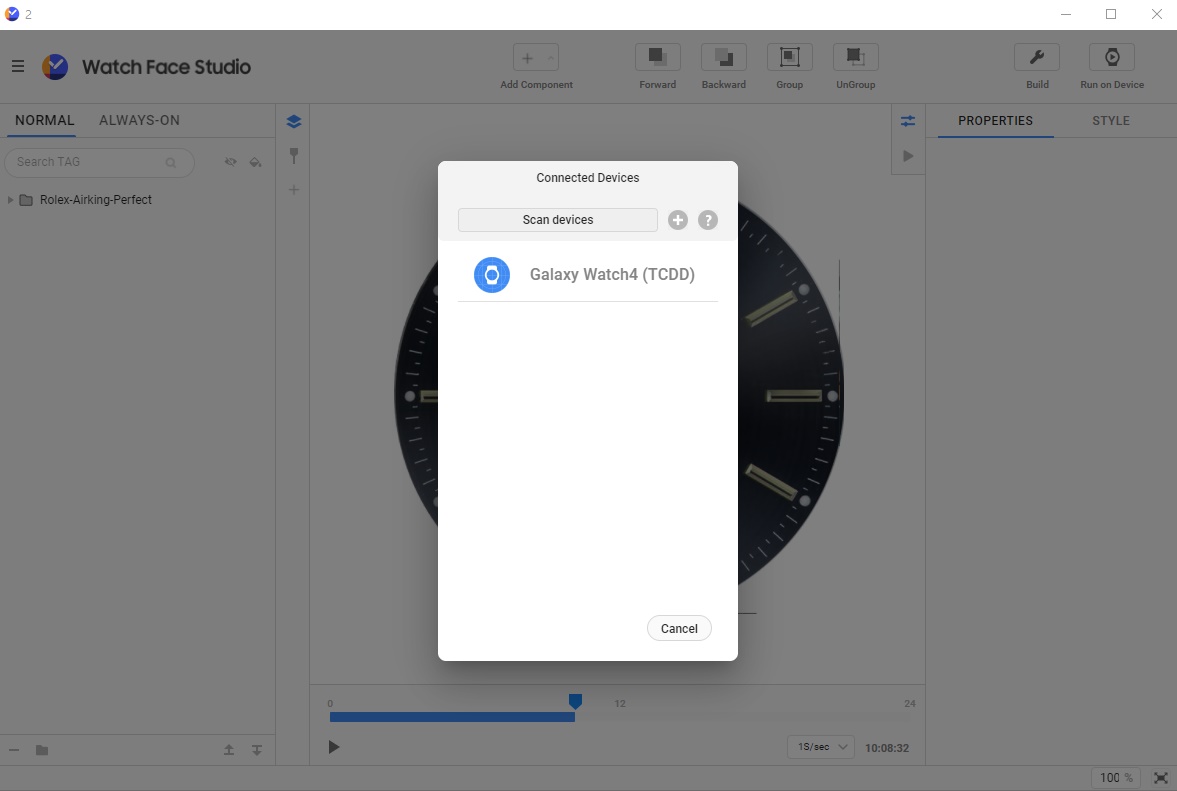The height and width of the screenshot is (791, 1177).
Task: Open the STYLE tab
Action: [1111, 121]
